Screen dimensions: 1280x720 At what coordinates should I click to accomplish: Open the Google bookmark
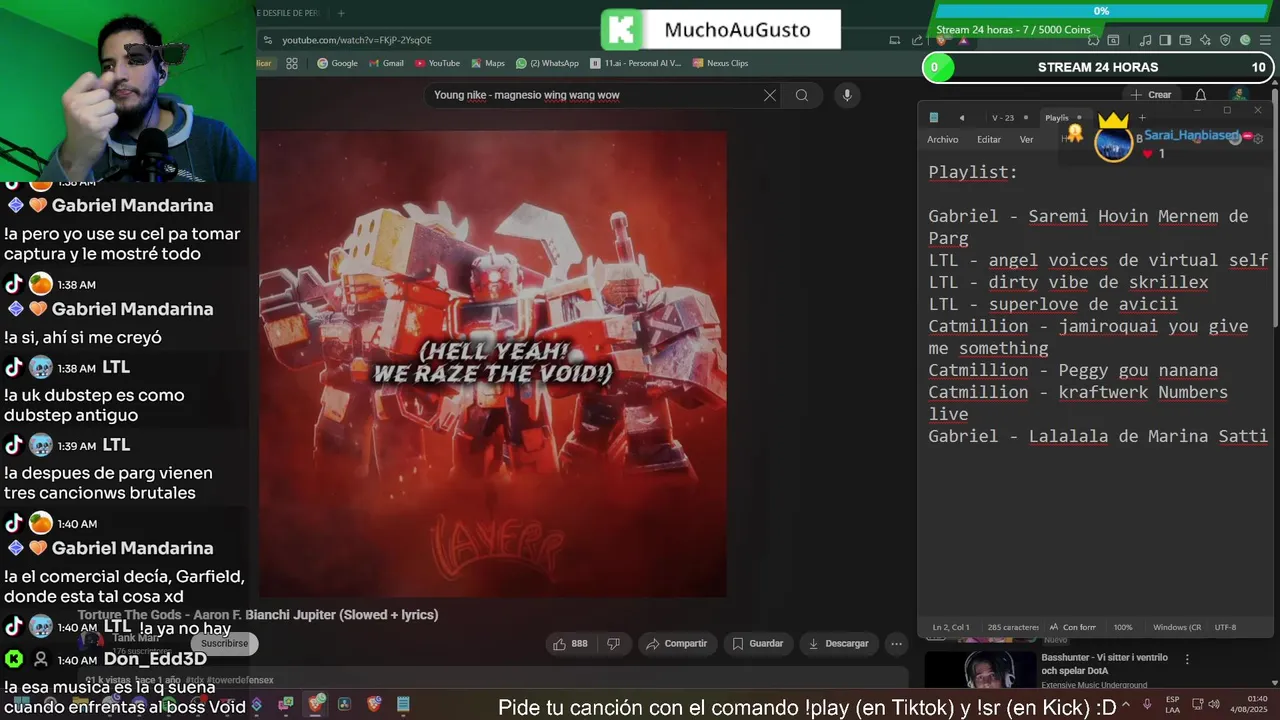coord(337,63)
